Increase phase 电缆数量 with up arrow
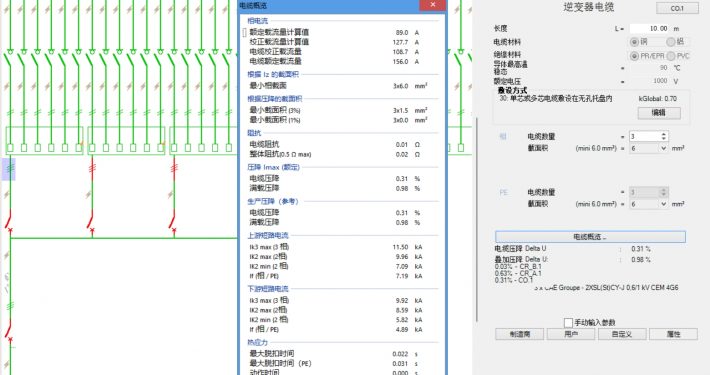The image size is (710, 375). [664, 134]
